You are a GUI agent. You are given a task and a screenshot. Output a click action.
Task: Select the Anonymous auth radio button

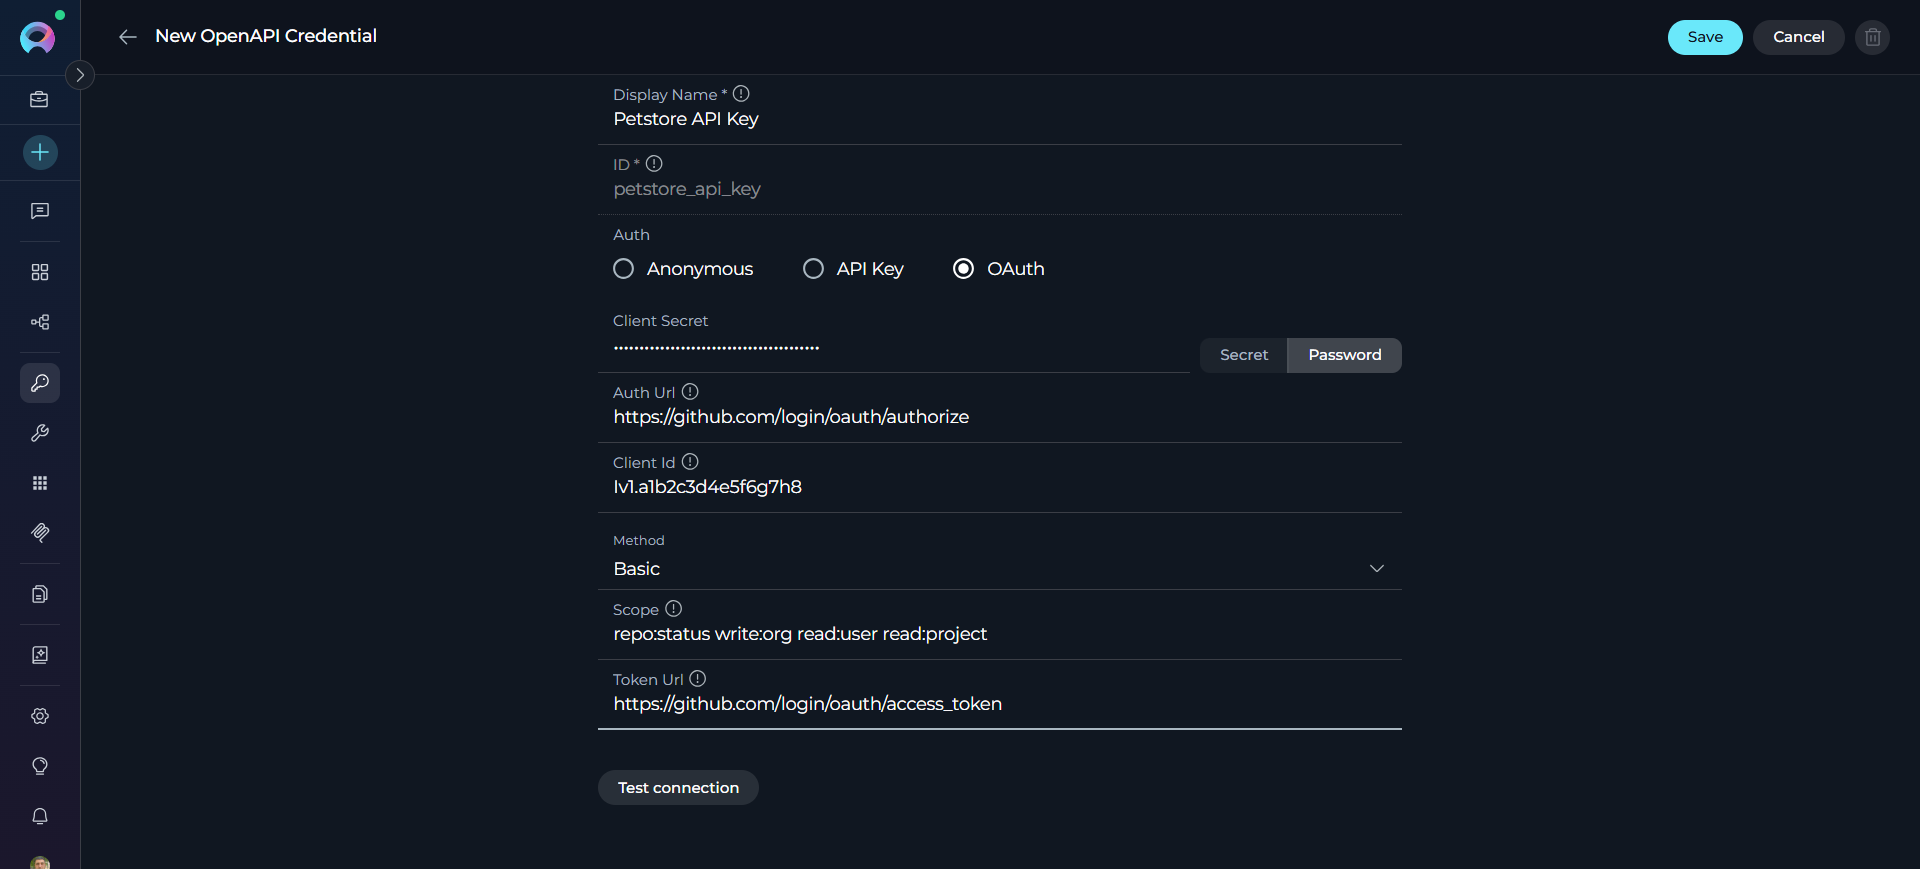click(x=624, y=269)
